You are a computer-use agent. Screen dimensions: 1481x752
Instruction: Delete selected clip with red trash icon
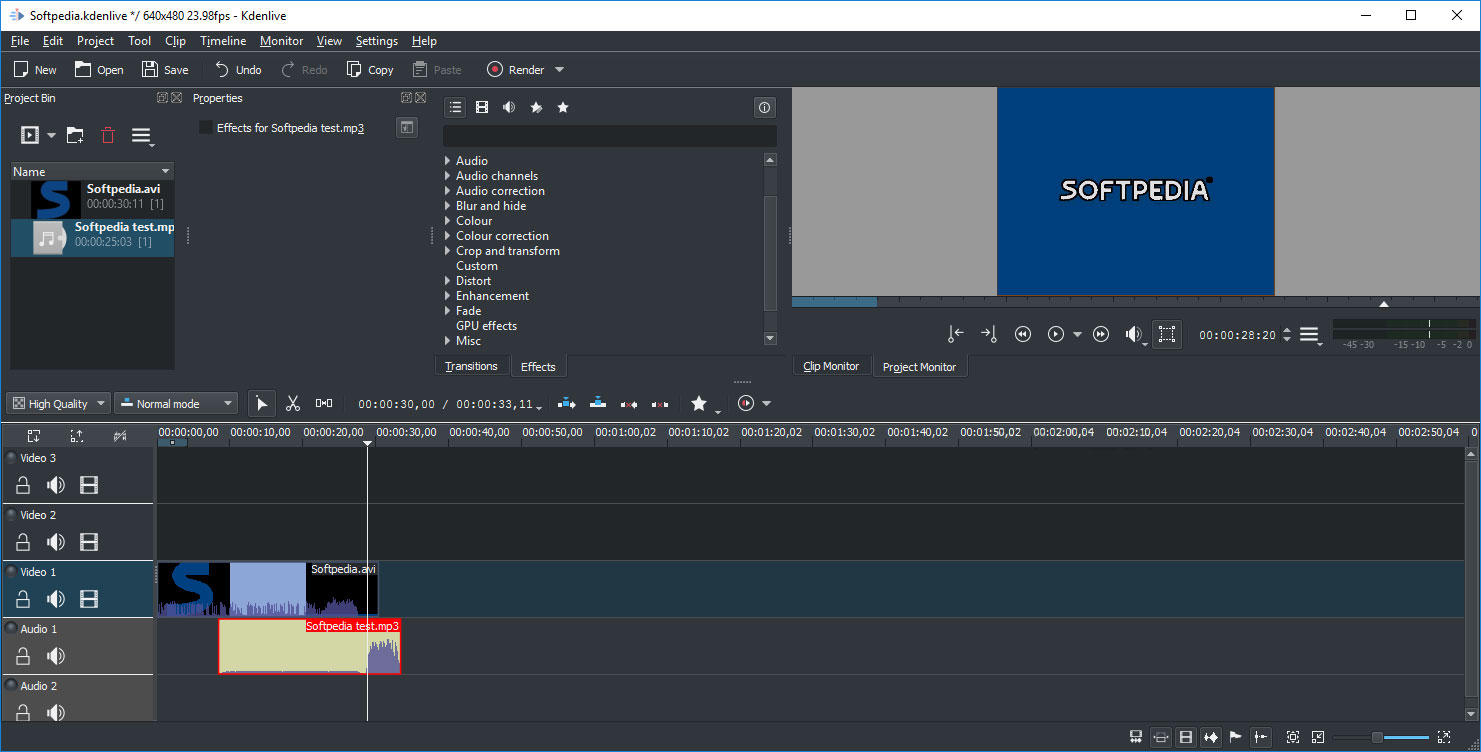[108, 135]
